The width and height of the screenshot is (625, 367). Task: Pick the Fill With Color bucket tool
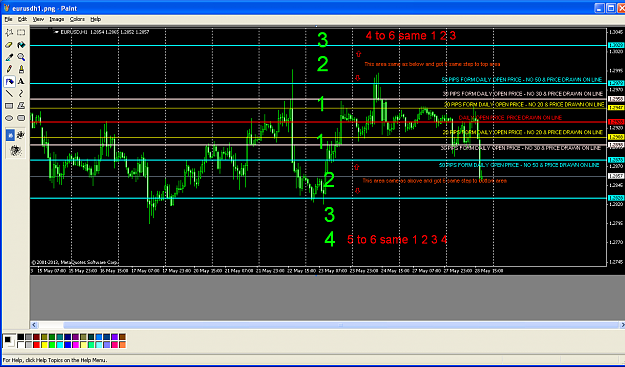click(21, 45)
